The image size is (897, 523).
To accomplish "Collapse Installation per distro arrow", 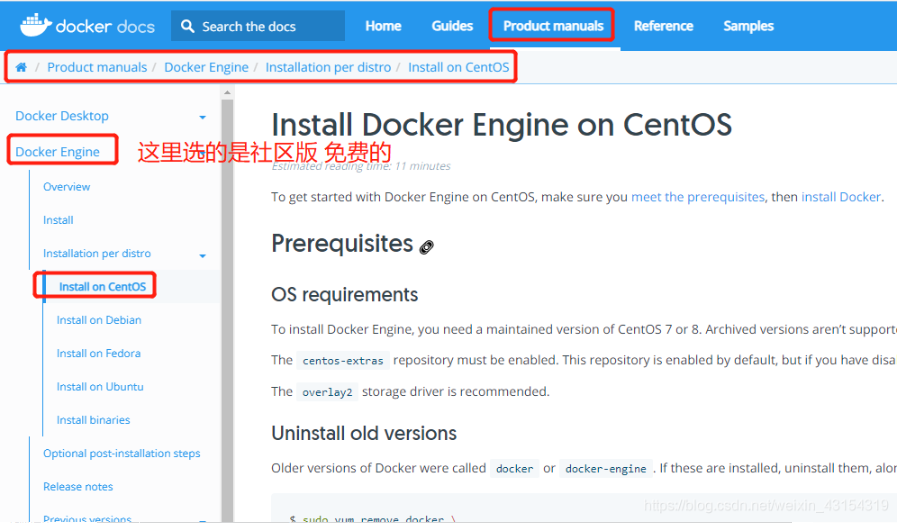I will click(x=203, y=256).
